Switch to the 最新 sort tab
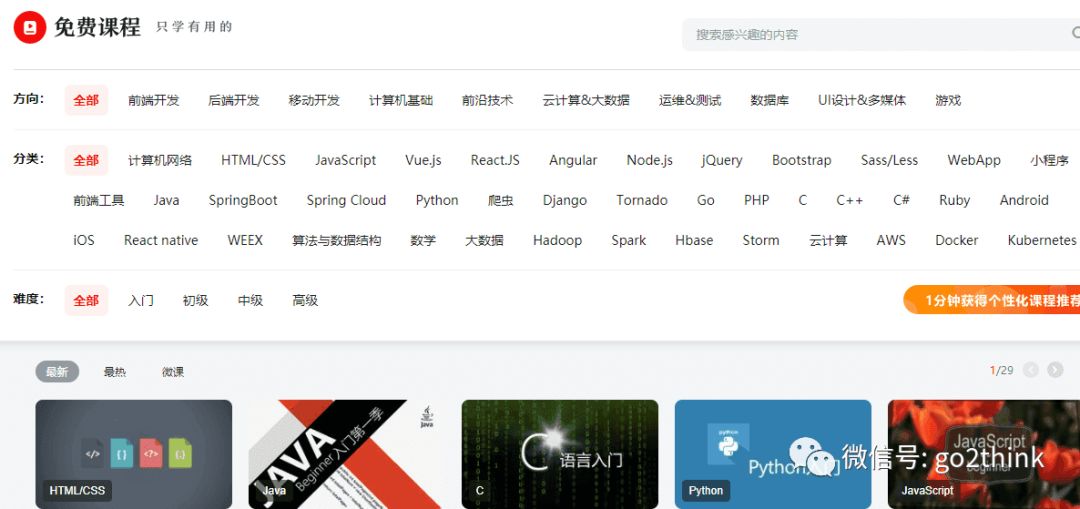Image resolution: width=1080 pixels, height=509 pixels. (57, 372)
